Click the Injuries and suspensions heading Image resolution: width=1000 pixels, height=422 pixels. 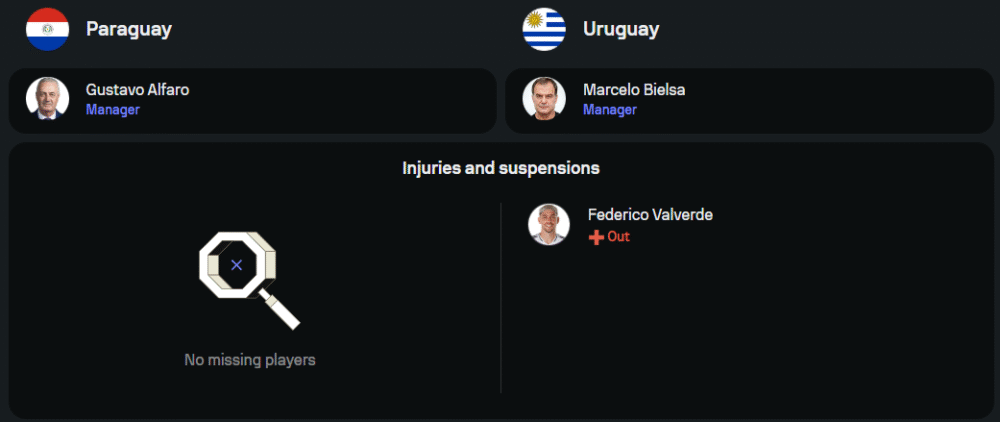[500, 168]
